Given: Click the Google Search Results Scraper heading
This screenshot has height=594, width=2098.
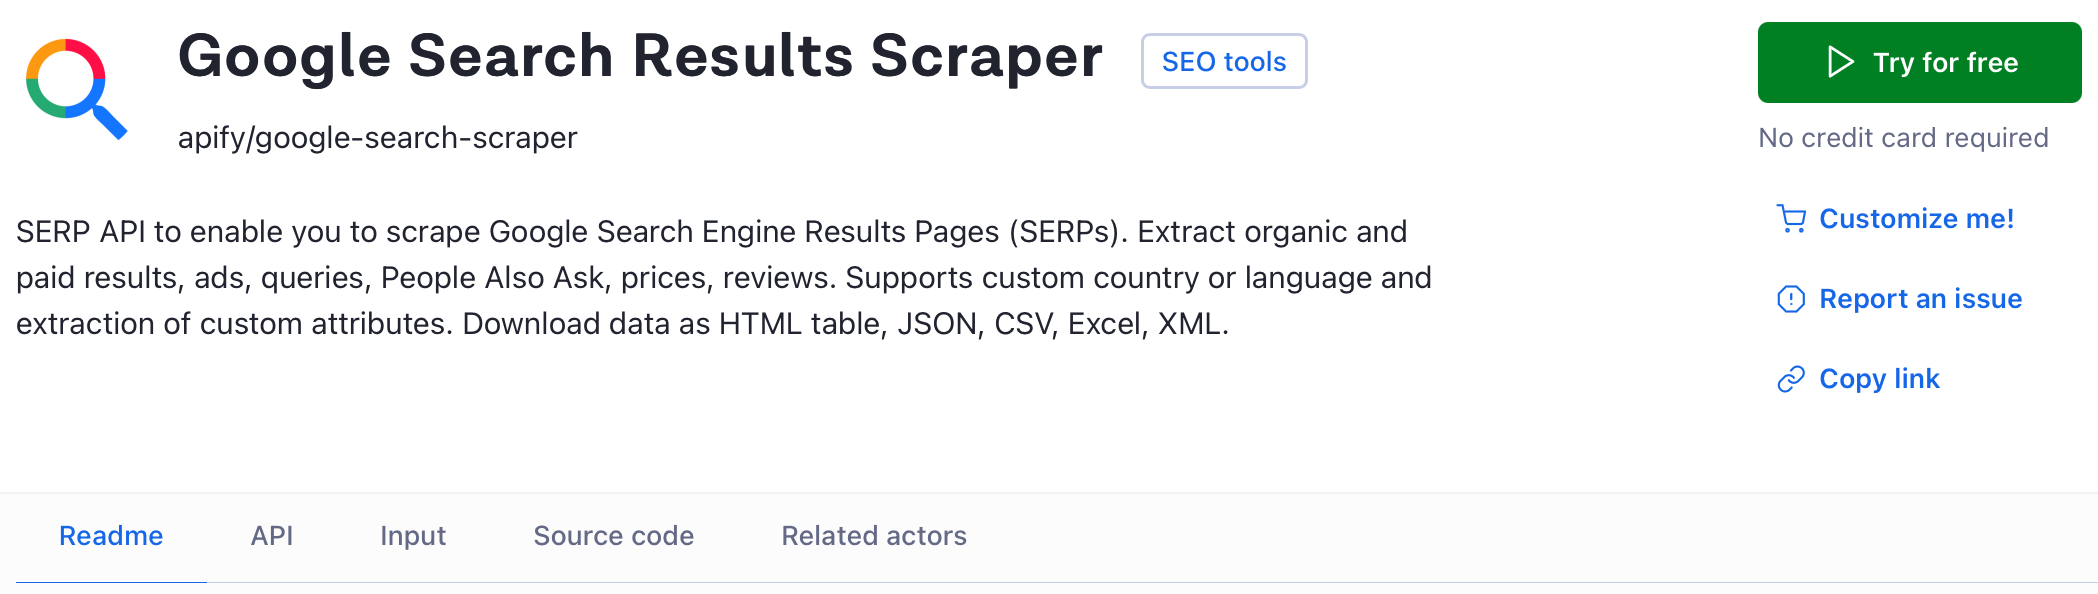Looking at the screenshot, I should (x=640, y=56).
